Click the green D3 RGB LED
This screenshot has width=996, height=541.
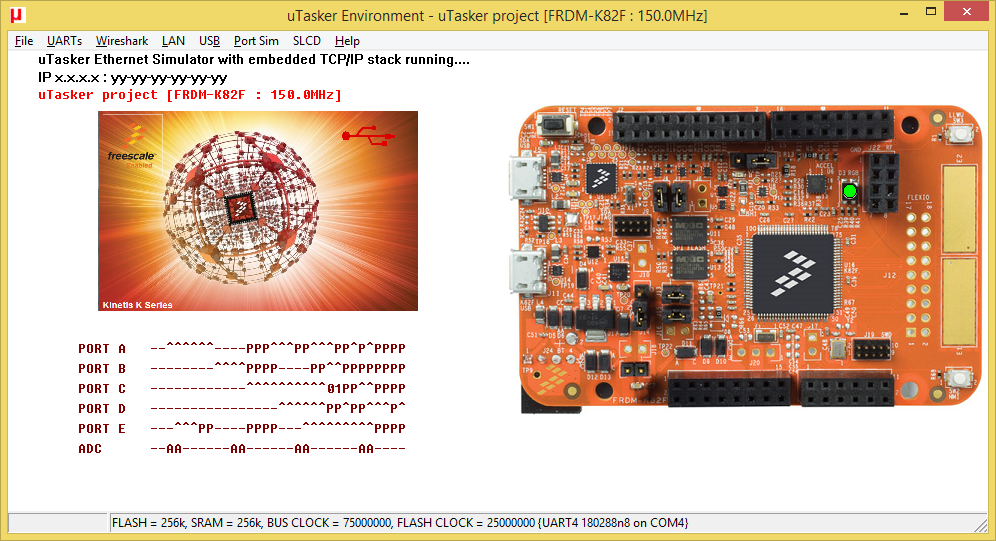click(850, 191)
